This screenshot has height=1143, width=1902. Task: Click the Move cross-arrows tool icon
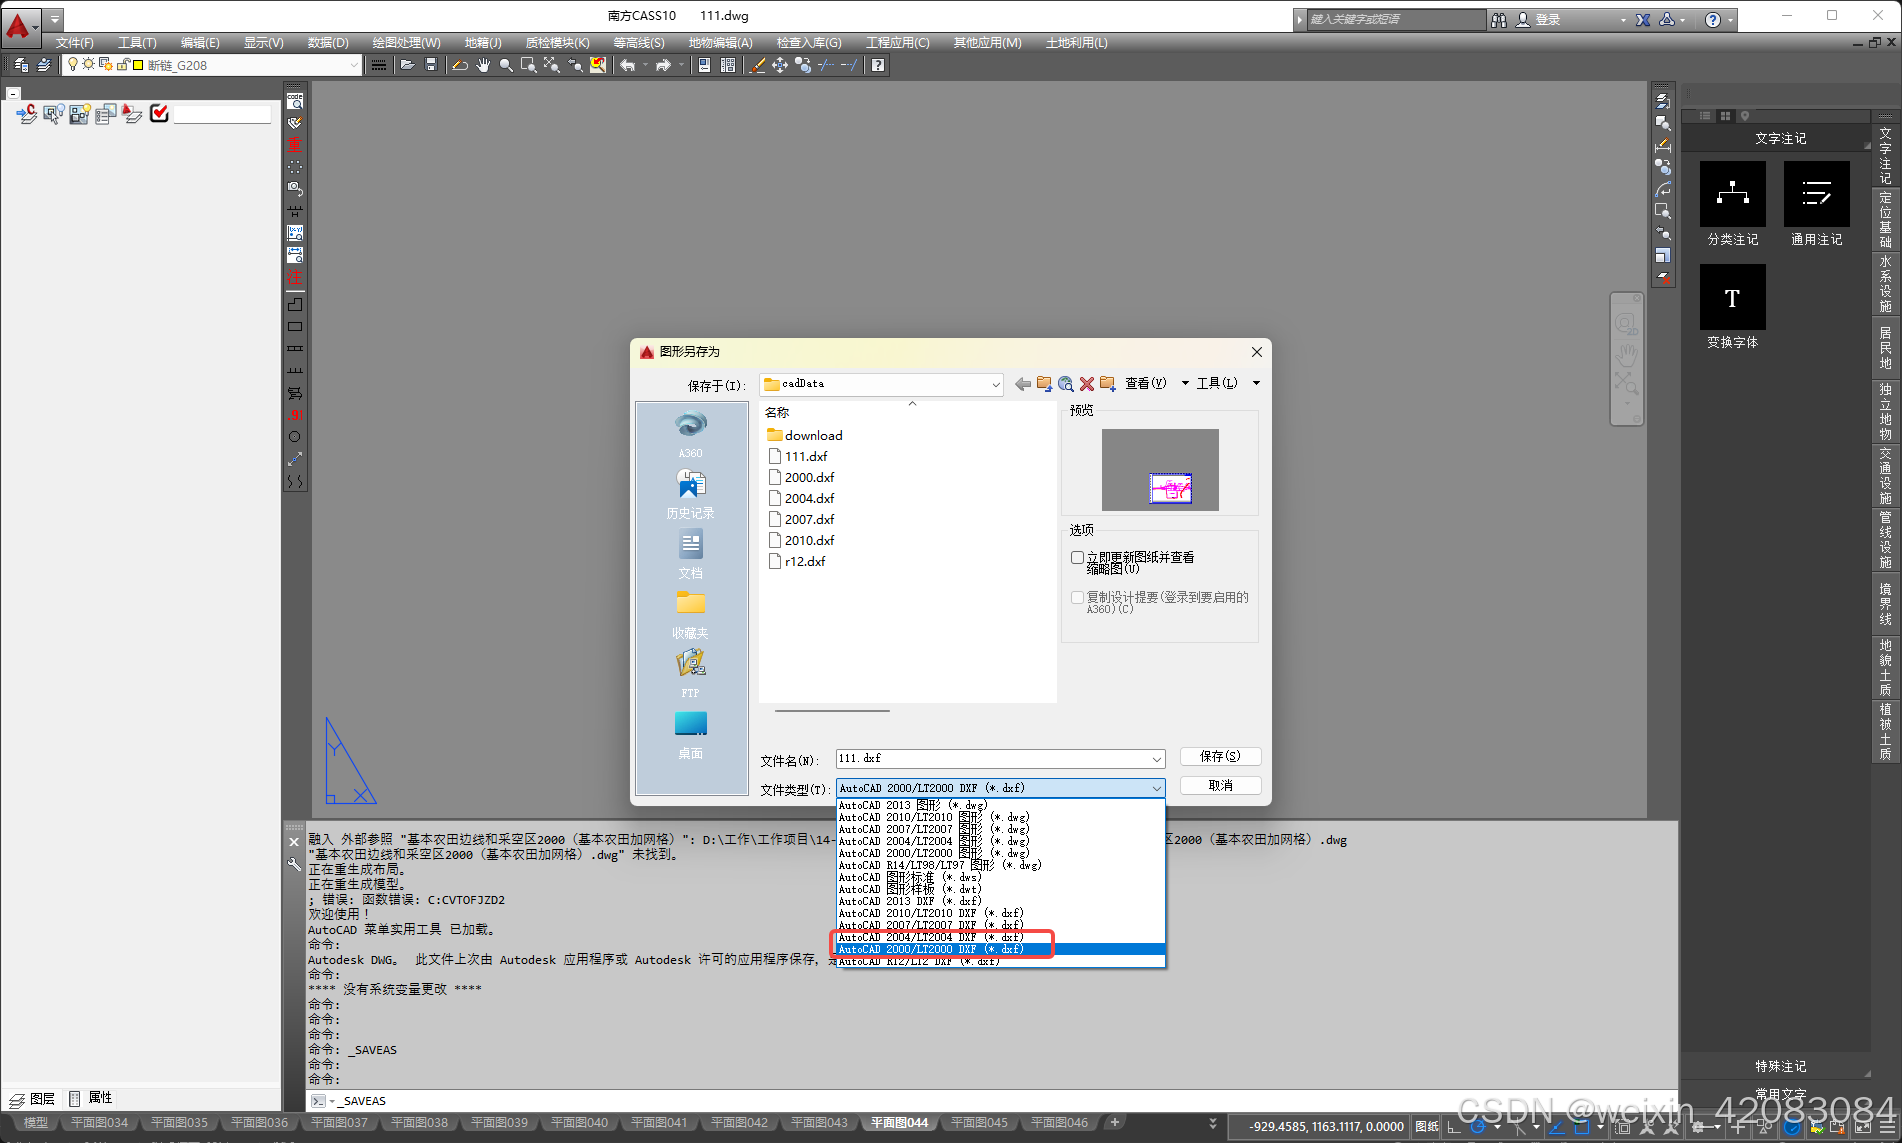click(780, 65)
